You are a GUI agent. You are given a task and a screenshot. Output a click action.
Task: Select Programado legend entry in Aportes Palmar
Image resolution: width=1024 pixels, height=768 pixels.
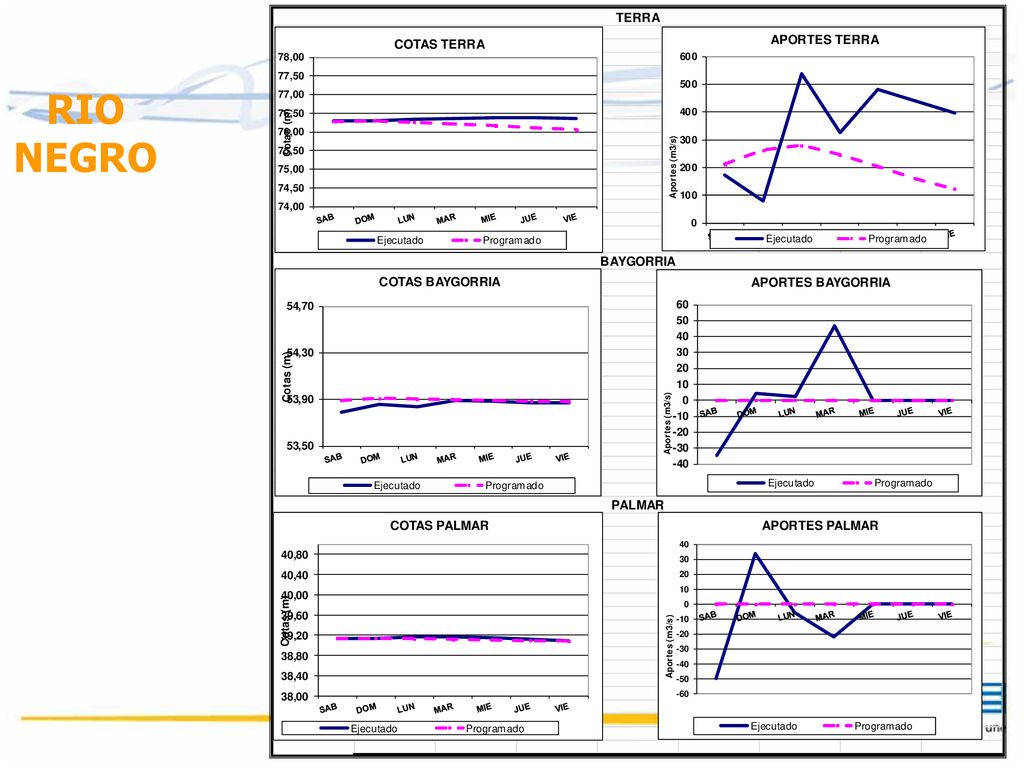868,726
